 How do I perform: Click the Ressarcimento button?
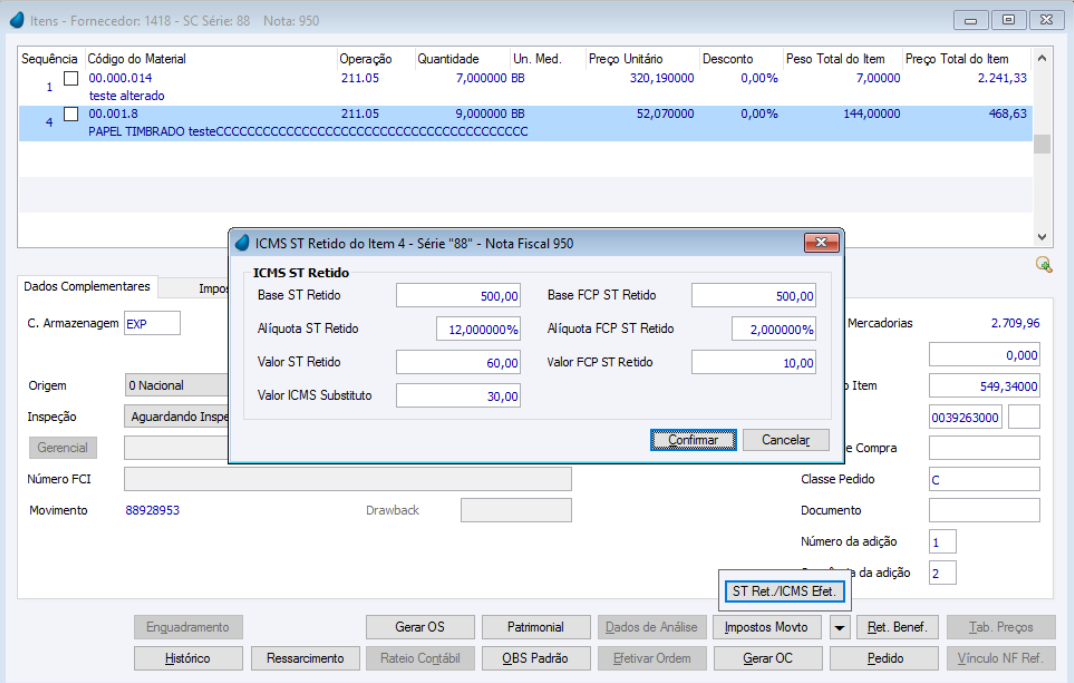(x=305, y=658)
